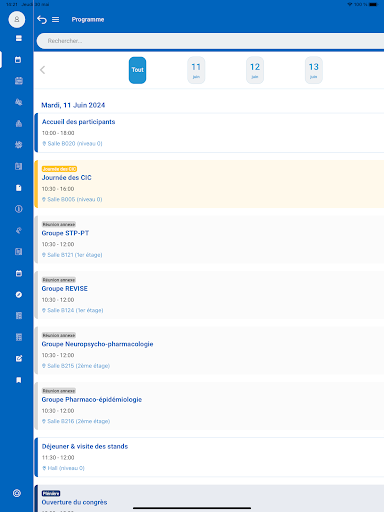Open the detailed agenda calendar icon with lines
The image size is (384, 512).
19,81
